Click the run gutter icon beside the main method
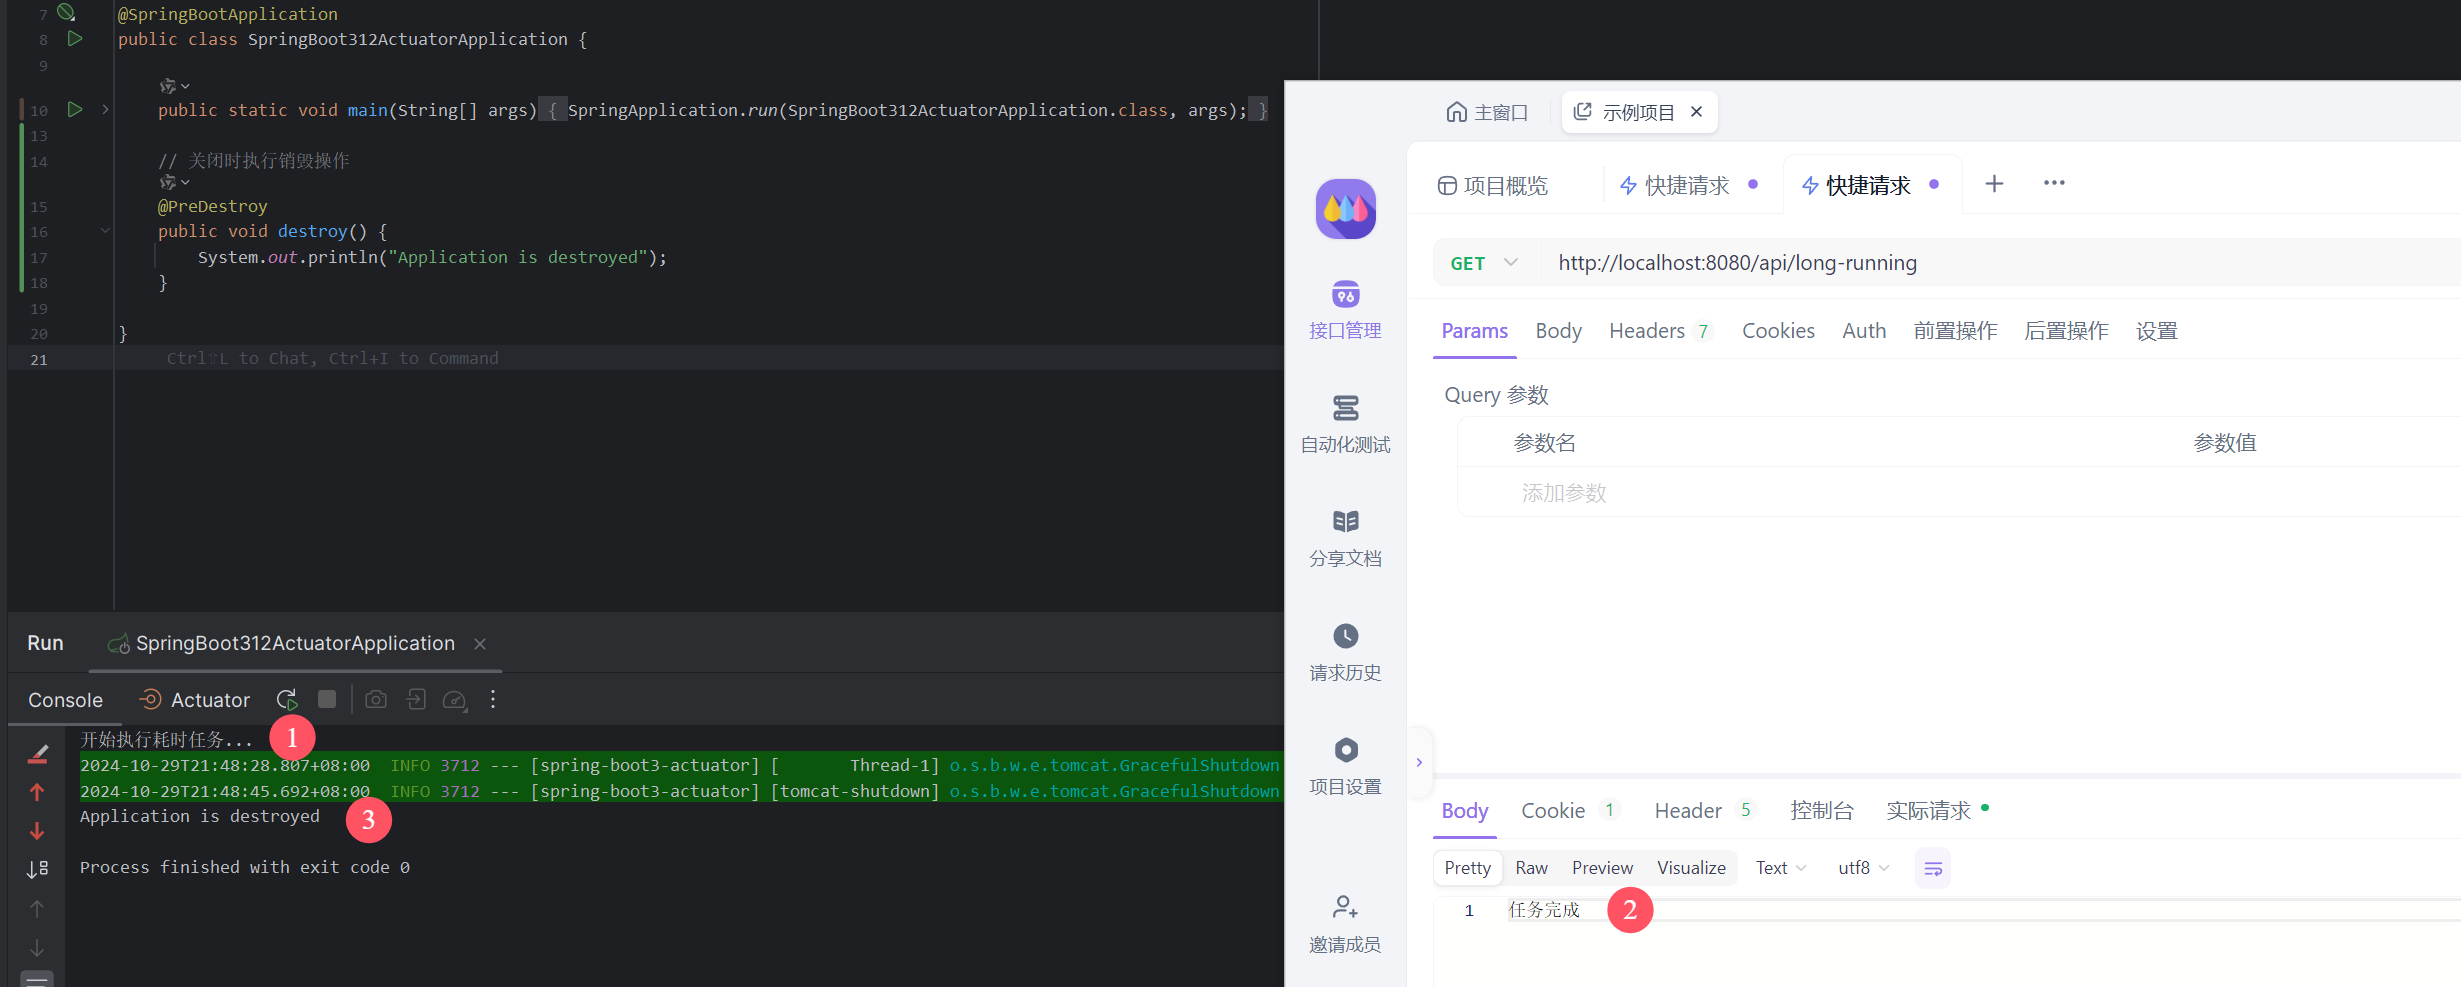The image size is (2461, 987). [x=75, y=109]
